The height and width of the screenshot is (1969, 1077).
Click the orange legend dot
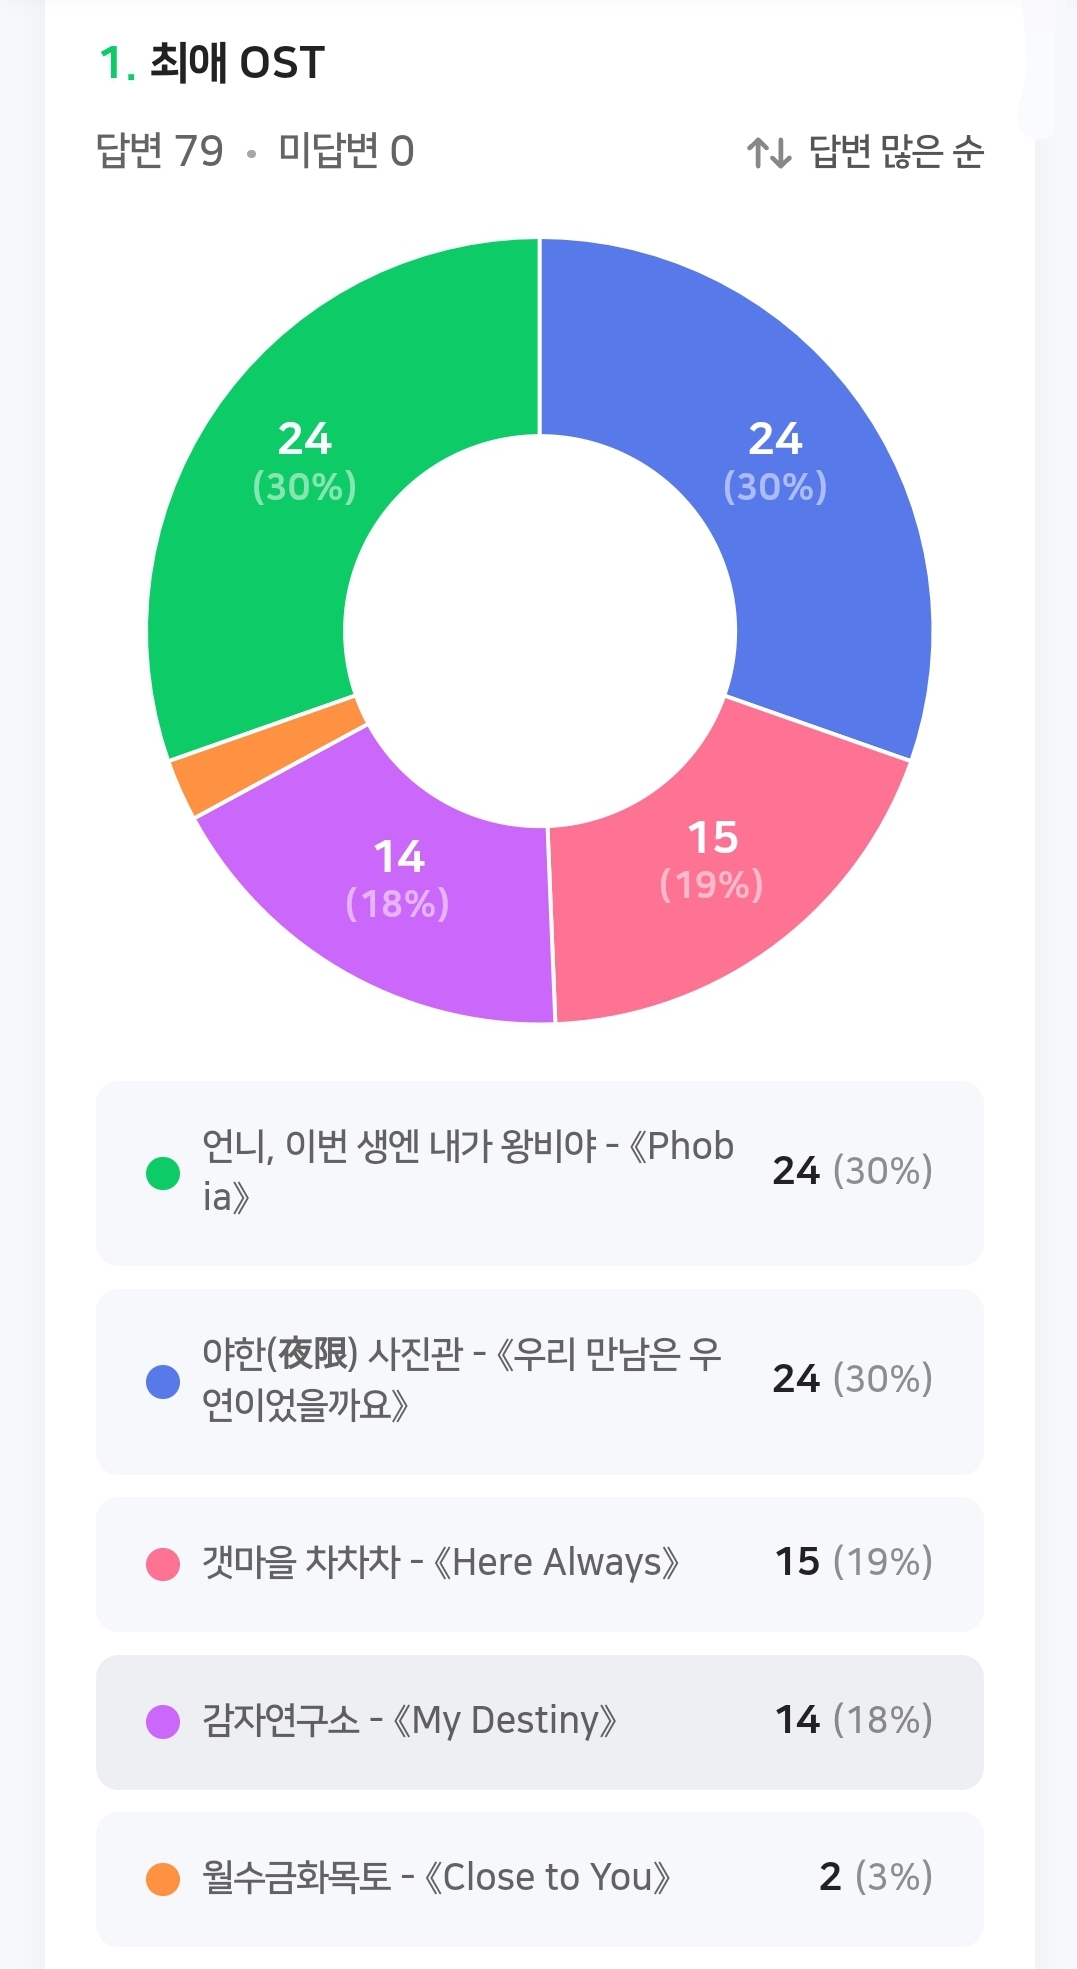[163, 1878]
